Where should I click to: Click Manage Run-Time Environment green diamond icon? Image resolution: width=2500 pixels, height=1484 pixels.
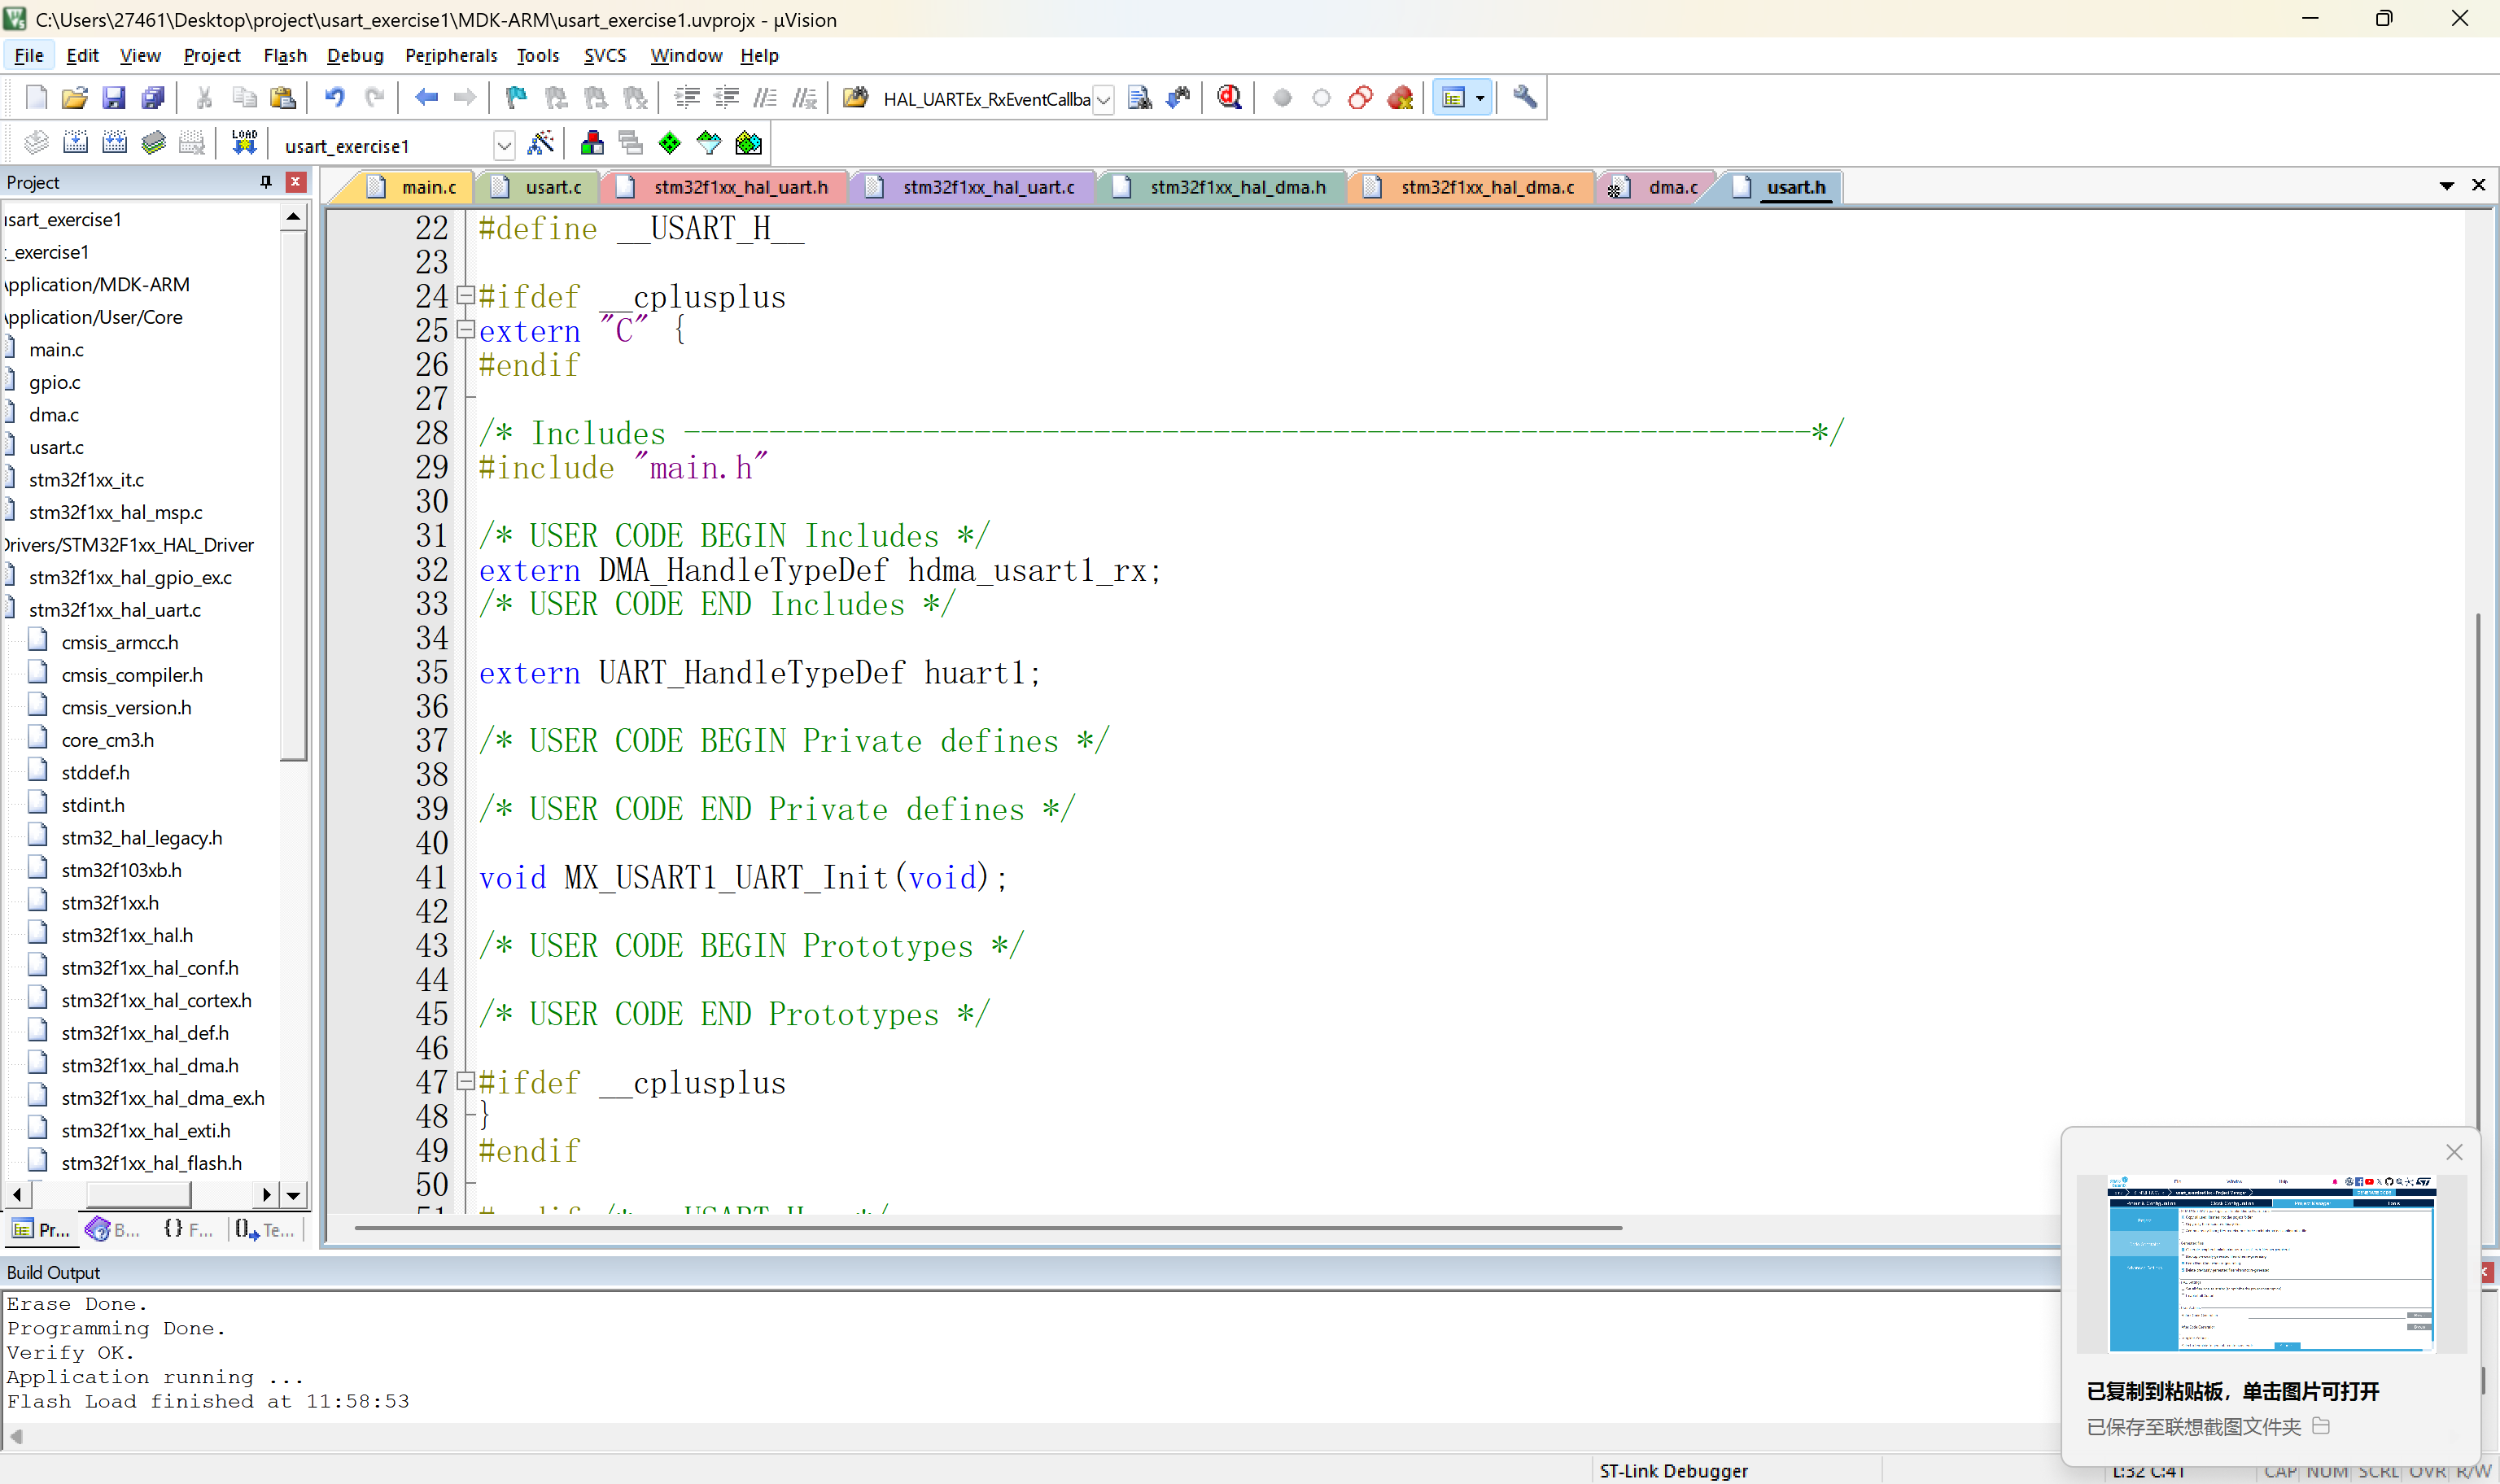[x=669, y=143]
